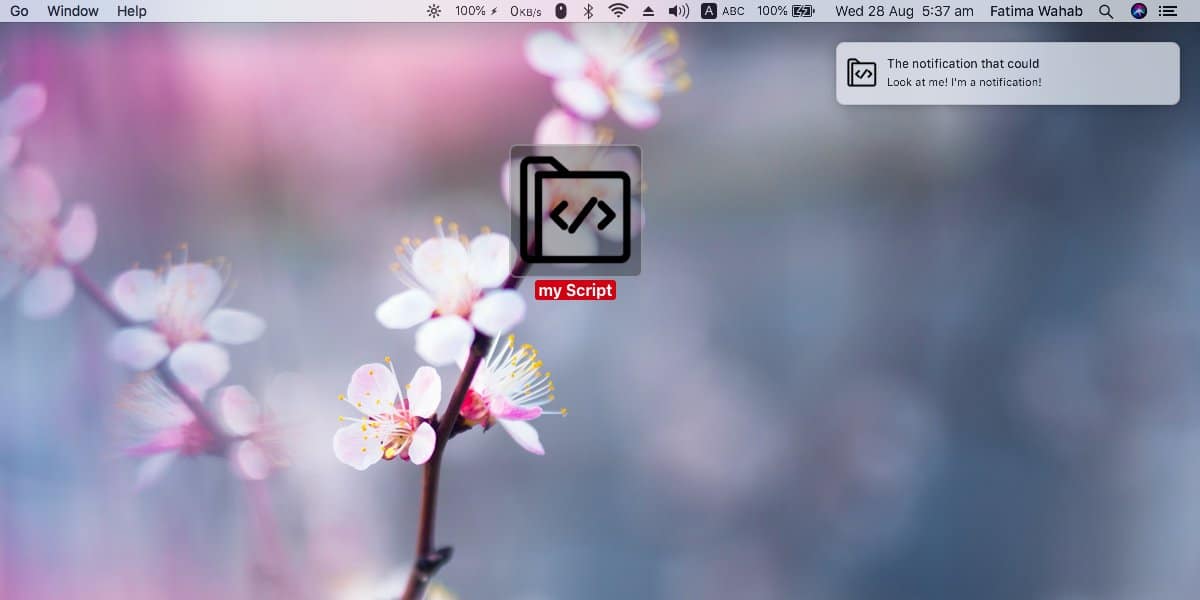This screenshot has width=1200, height=600.
Task: Open the Bluetooth status menu
Action: 589,11
